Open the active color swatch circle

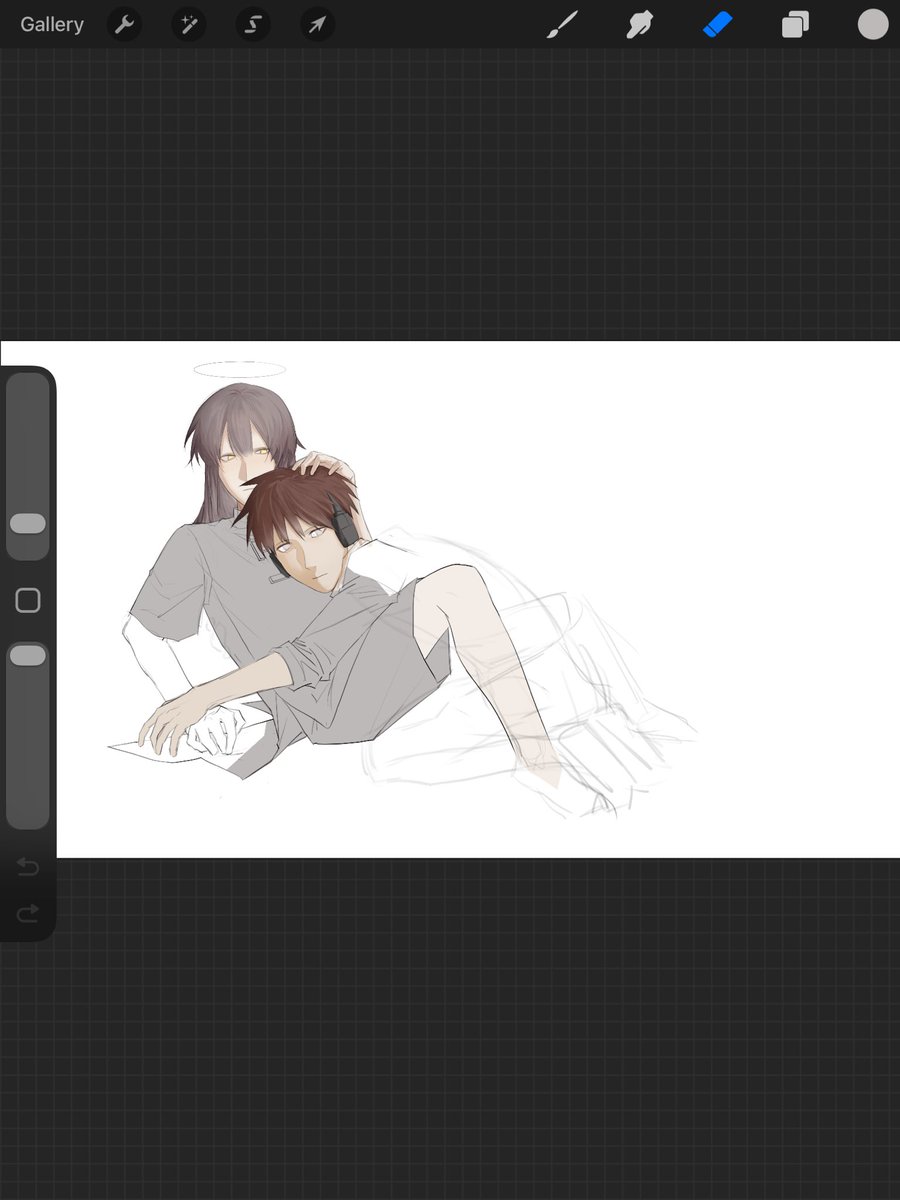click(872, 25)
